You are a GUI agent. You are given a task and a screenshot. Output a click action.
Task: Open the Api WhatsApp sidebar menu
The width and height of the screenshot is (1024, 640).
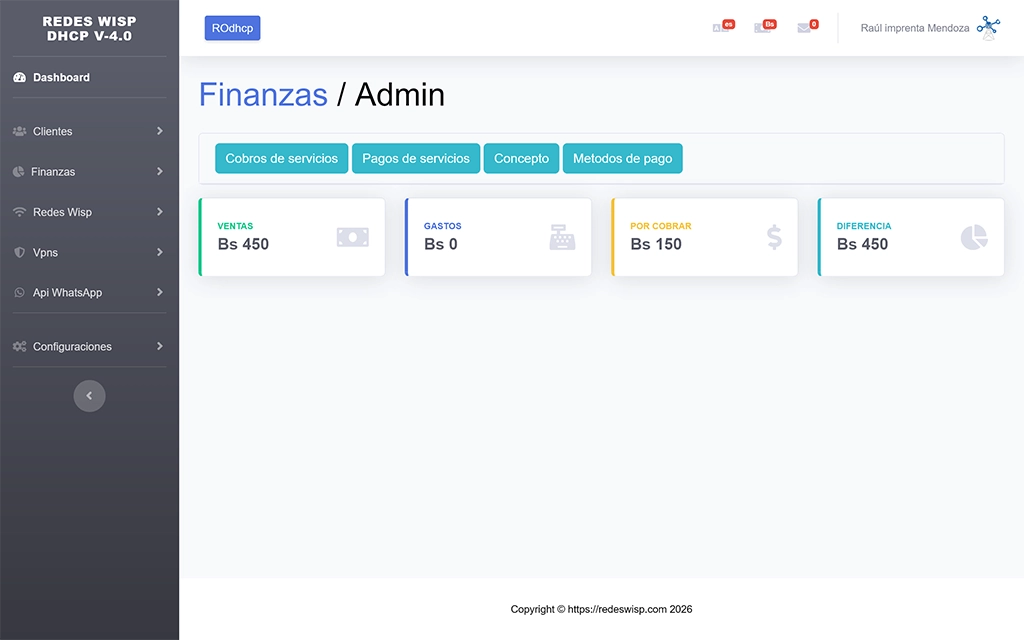tap(88, 293)
